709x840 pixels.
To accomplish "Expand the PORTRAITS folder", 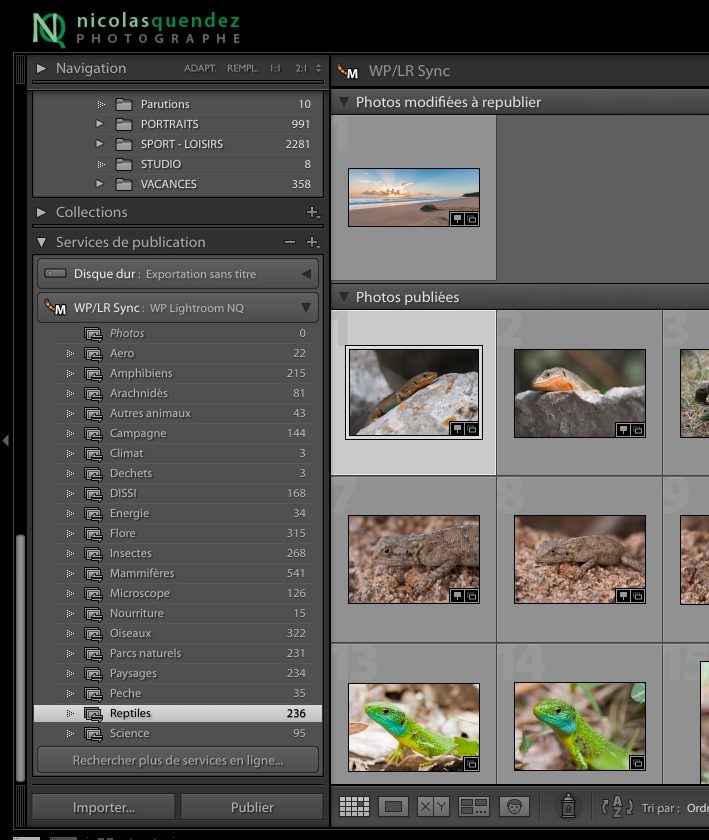I will 100,124.
